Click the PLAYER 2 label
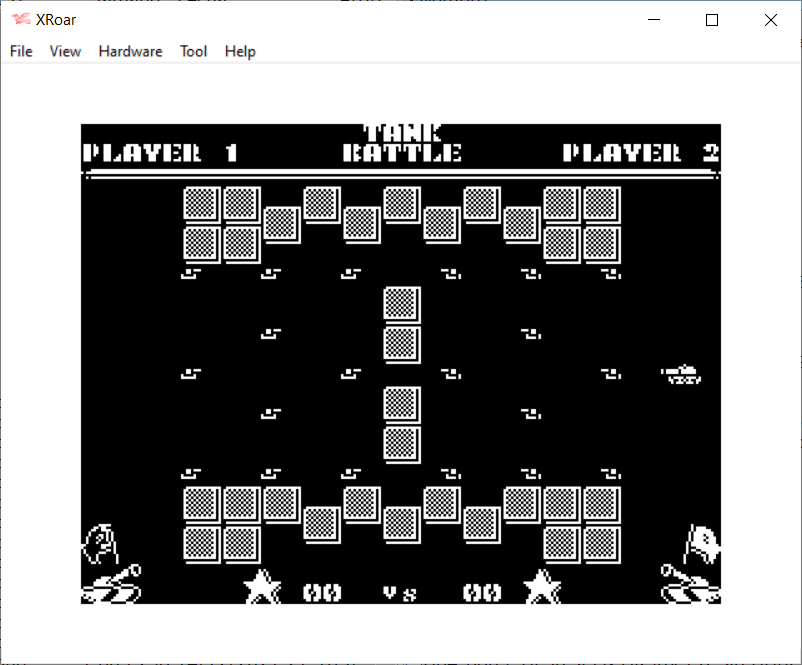The height and width of the screenshot is (665, 802). (x=640, y=153)
